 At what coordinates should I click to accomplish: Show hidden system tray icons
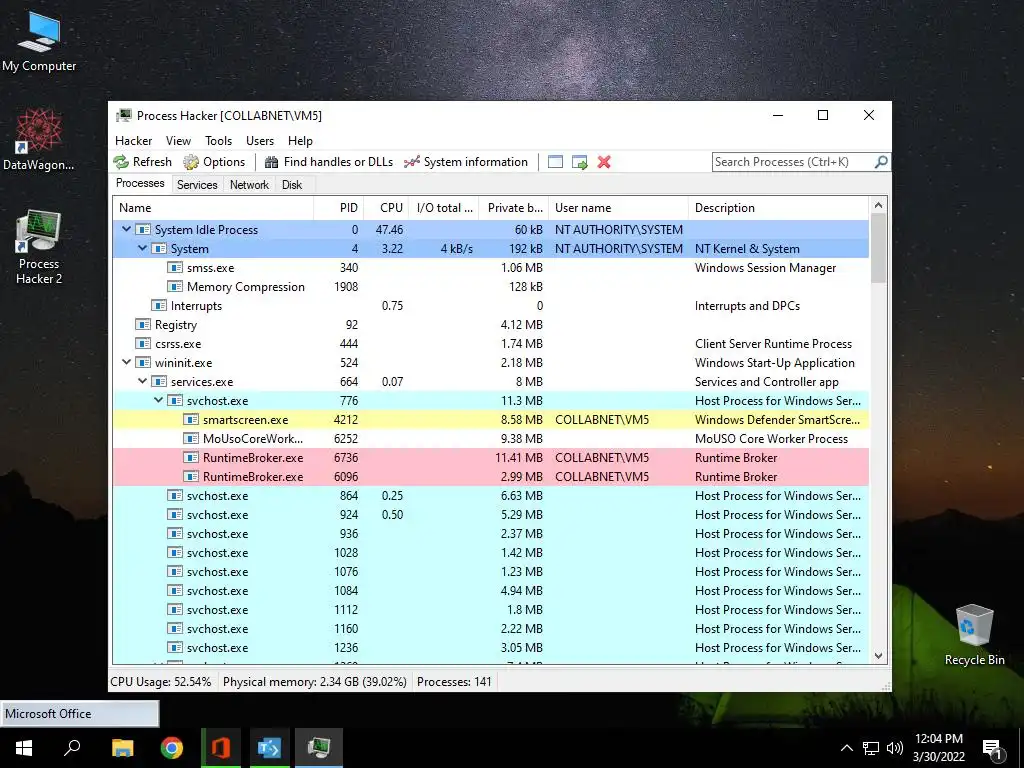coord(846,748)
